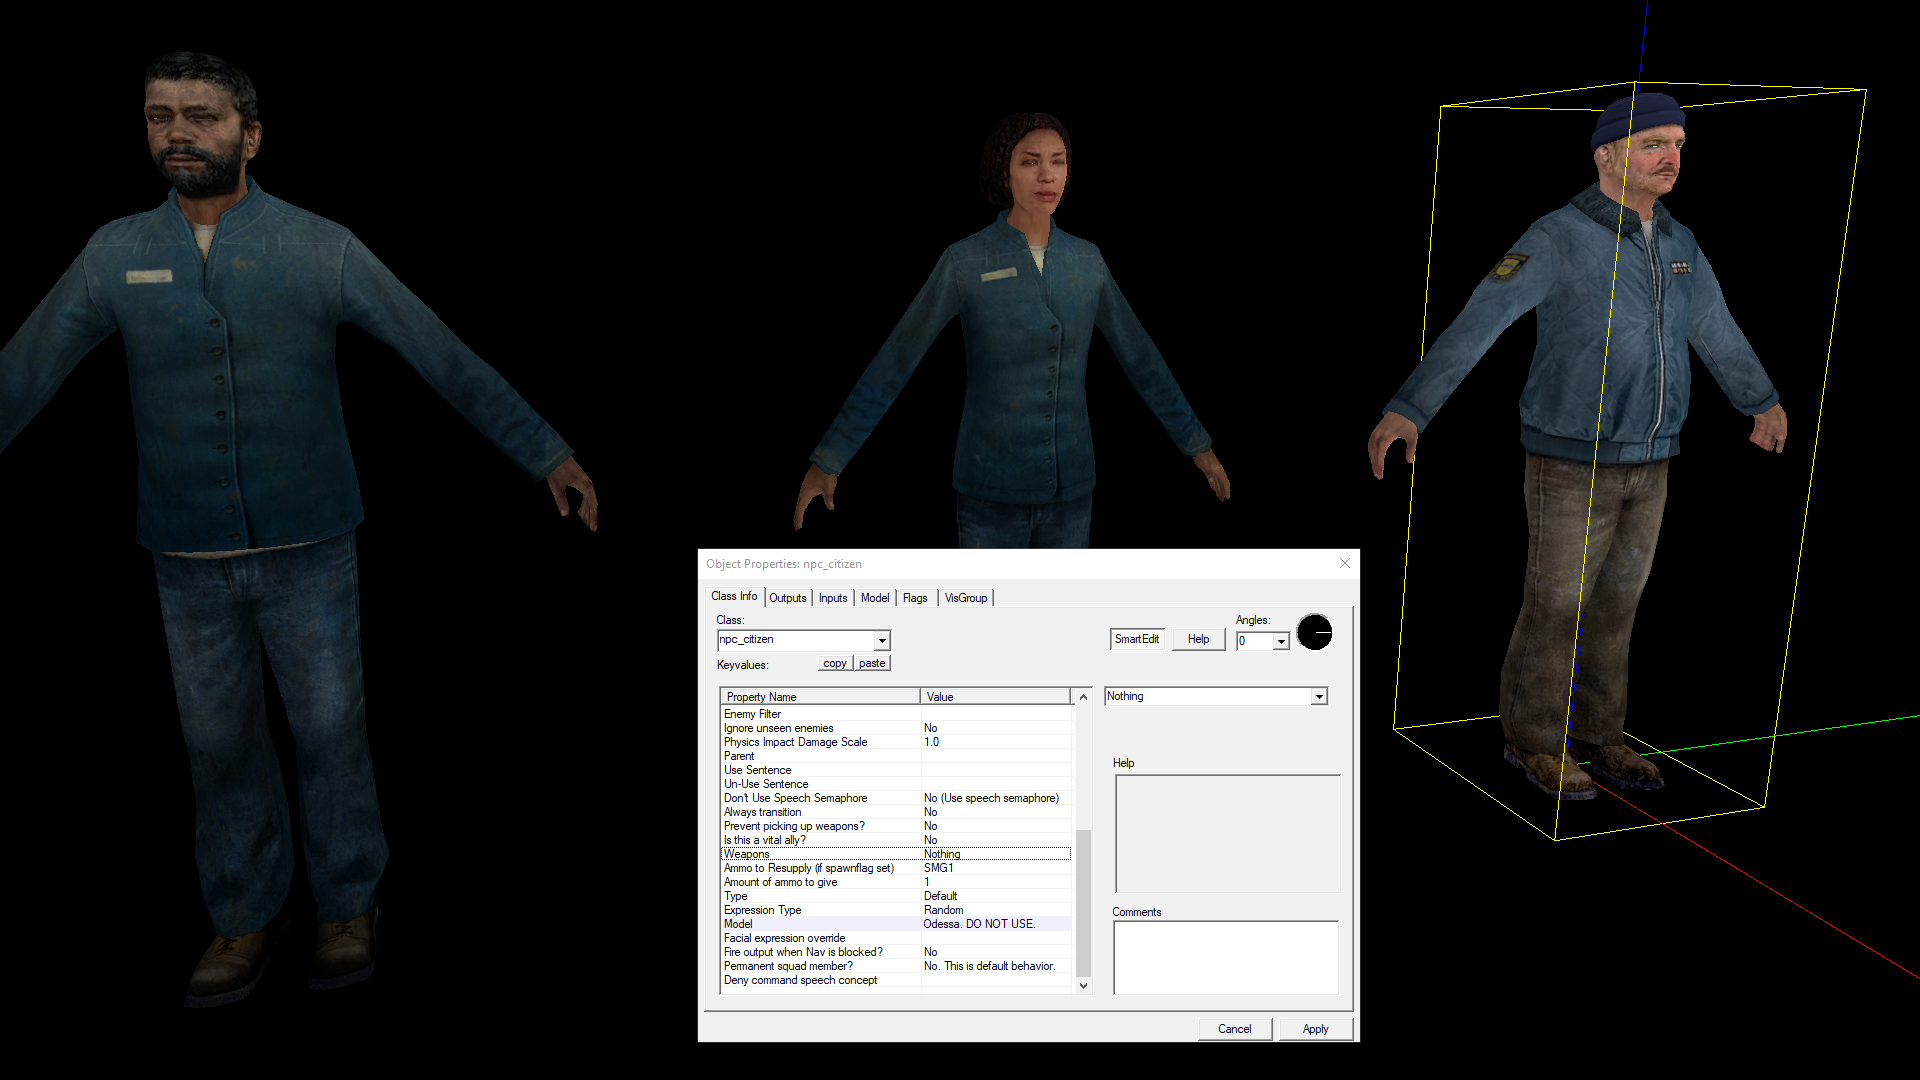Screen dimensions: 1920x1080
Task: Select the Ammo to Resupply row
Action: click(x=896, y=868)
